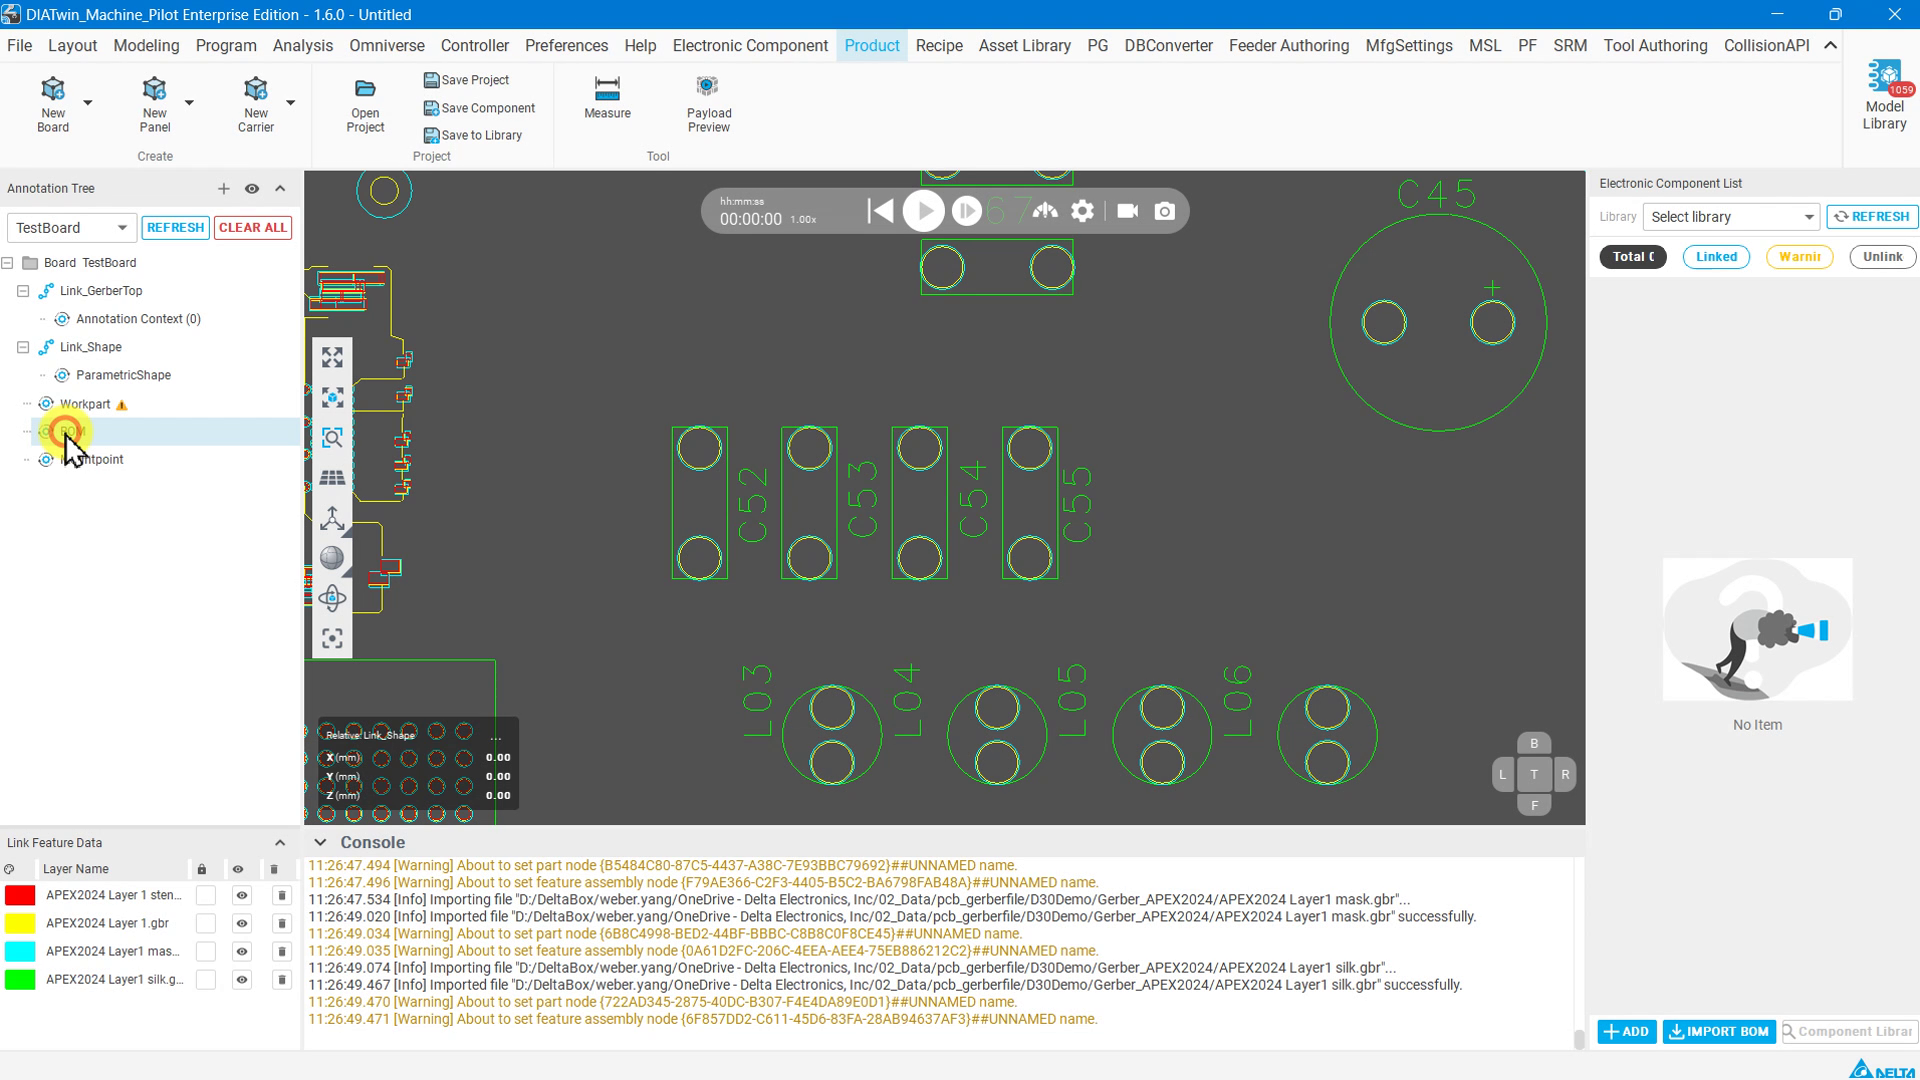
Task: Click the grid floor viewport icon
Action: point(332,478)
